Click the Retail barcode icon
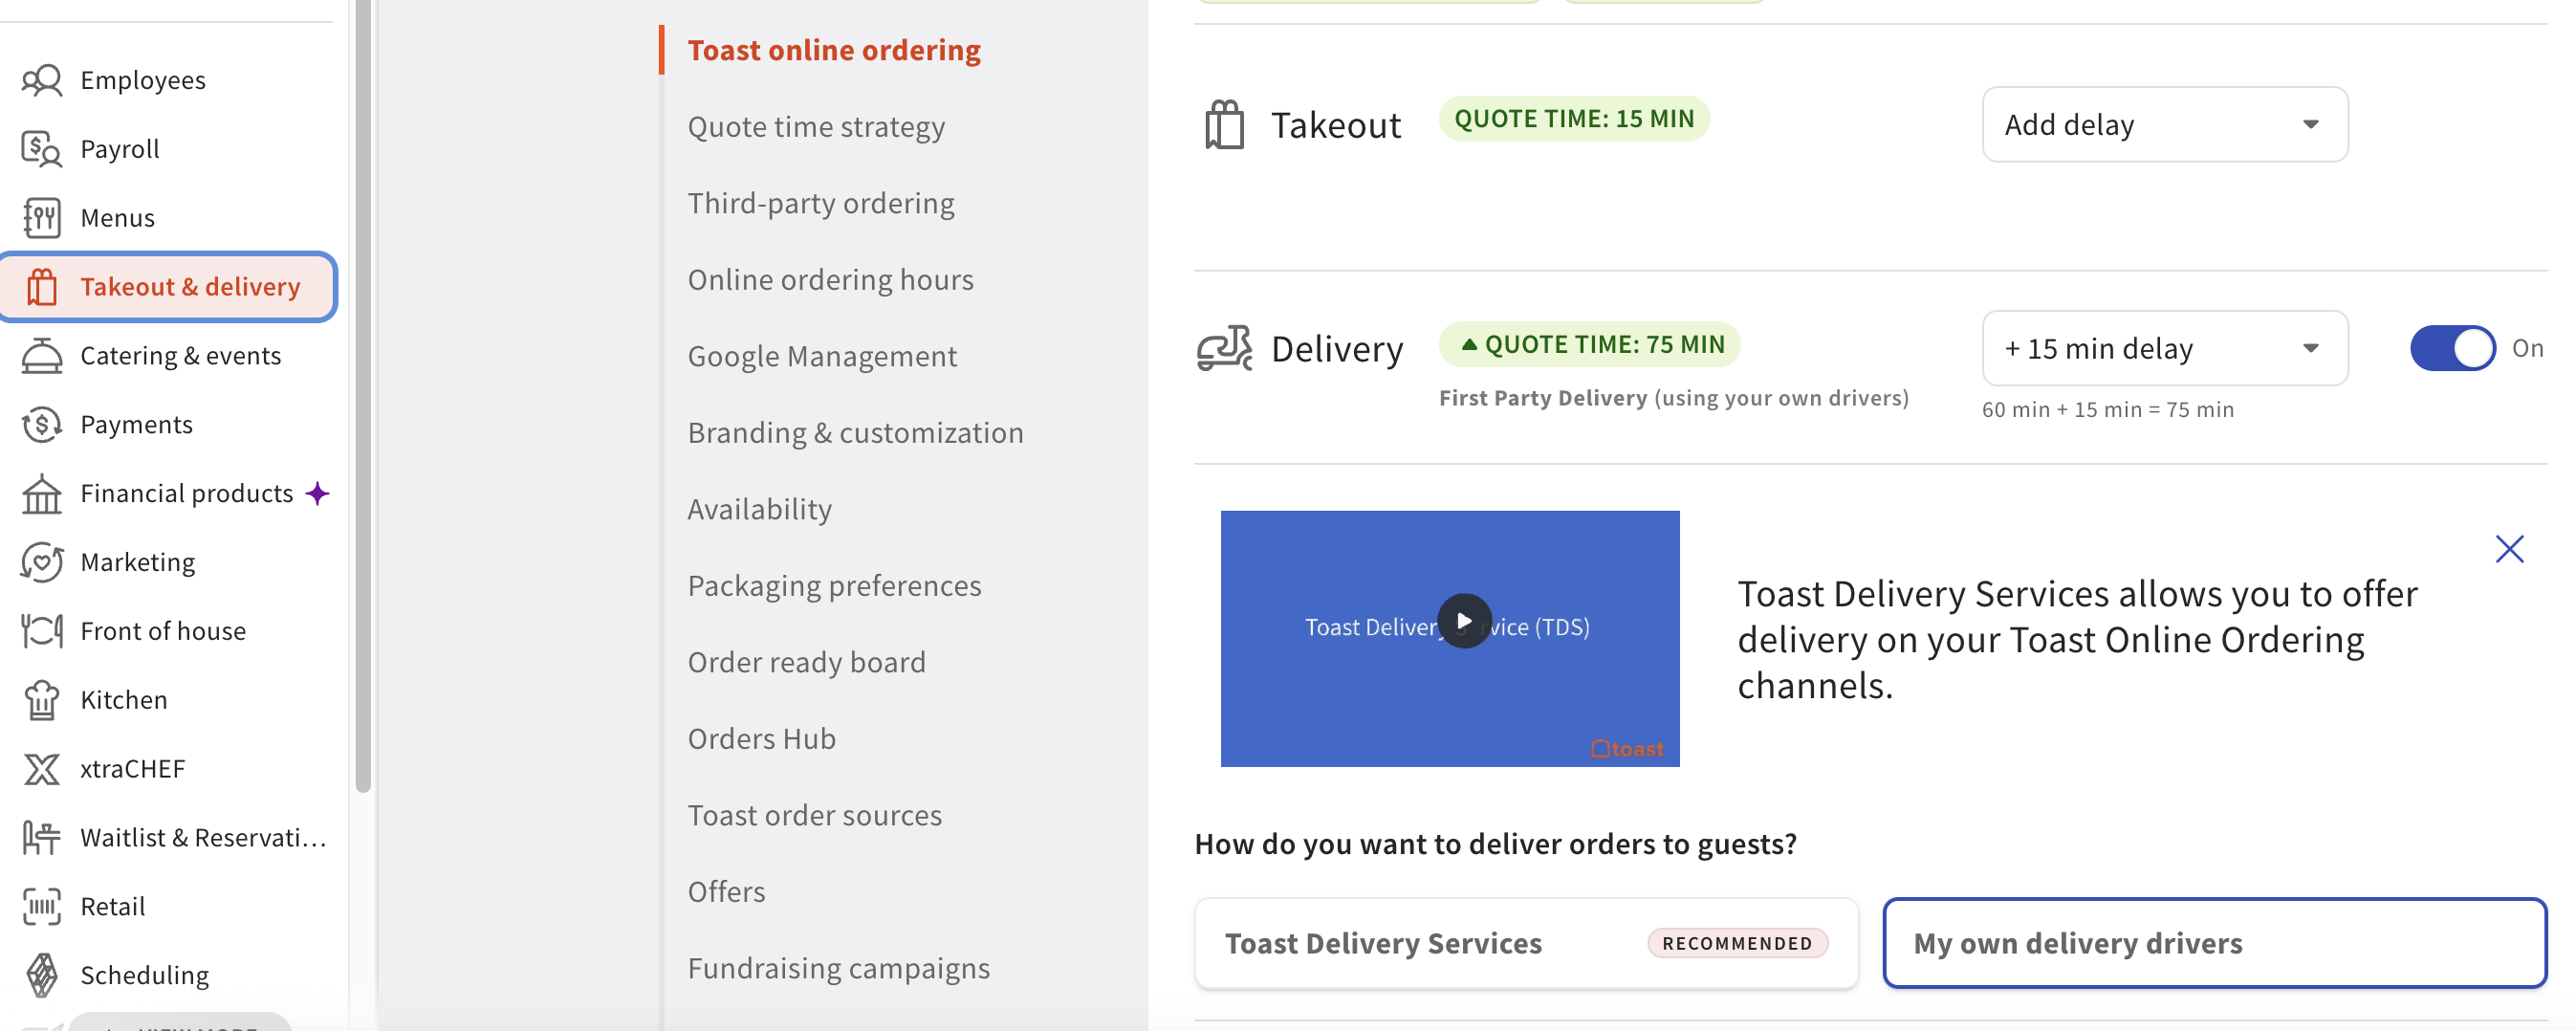 coord(42,907)
